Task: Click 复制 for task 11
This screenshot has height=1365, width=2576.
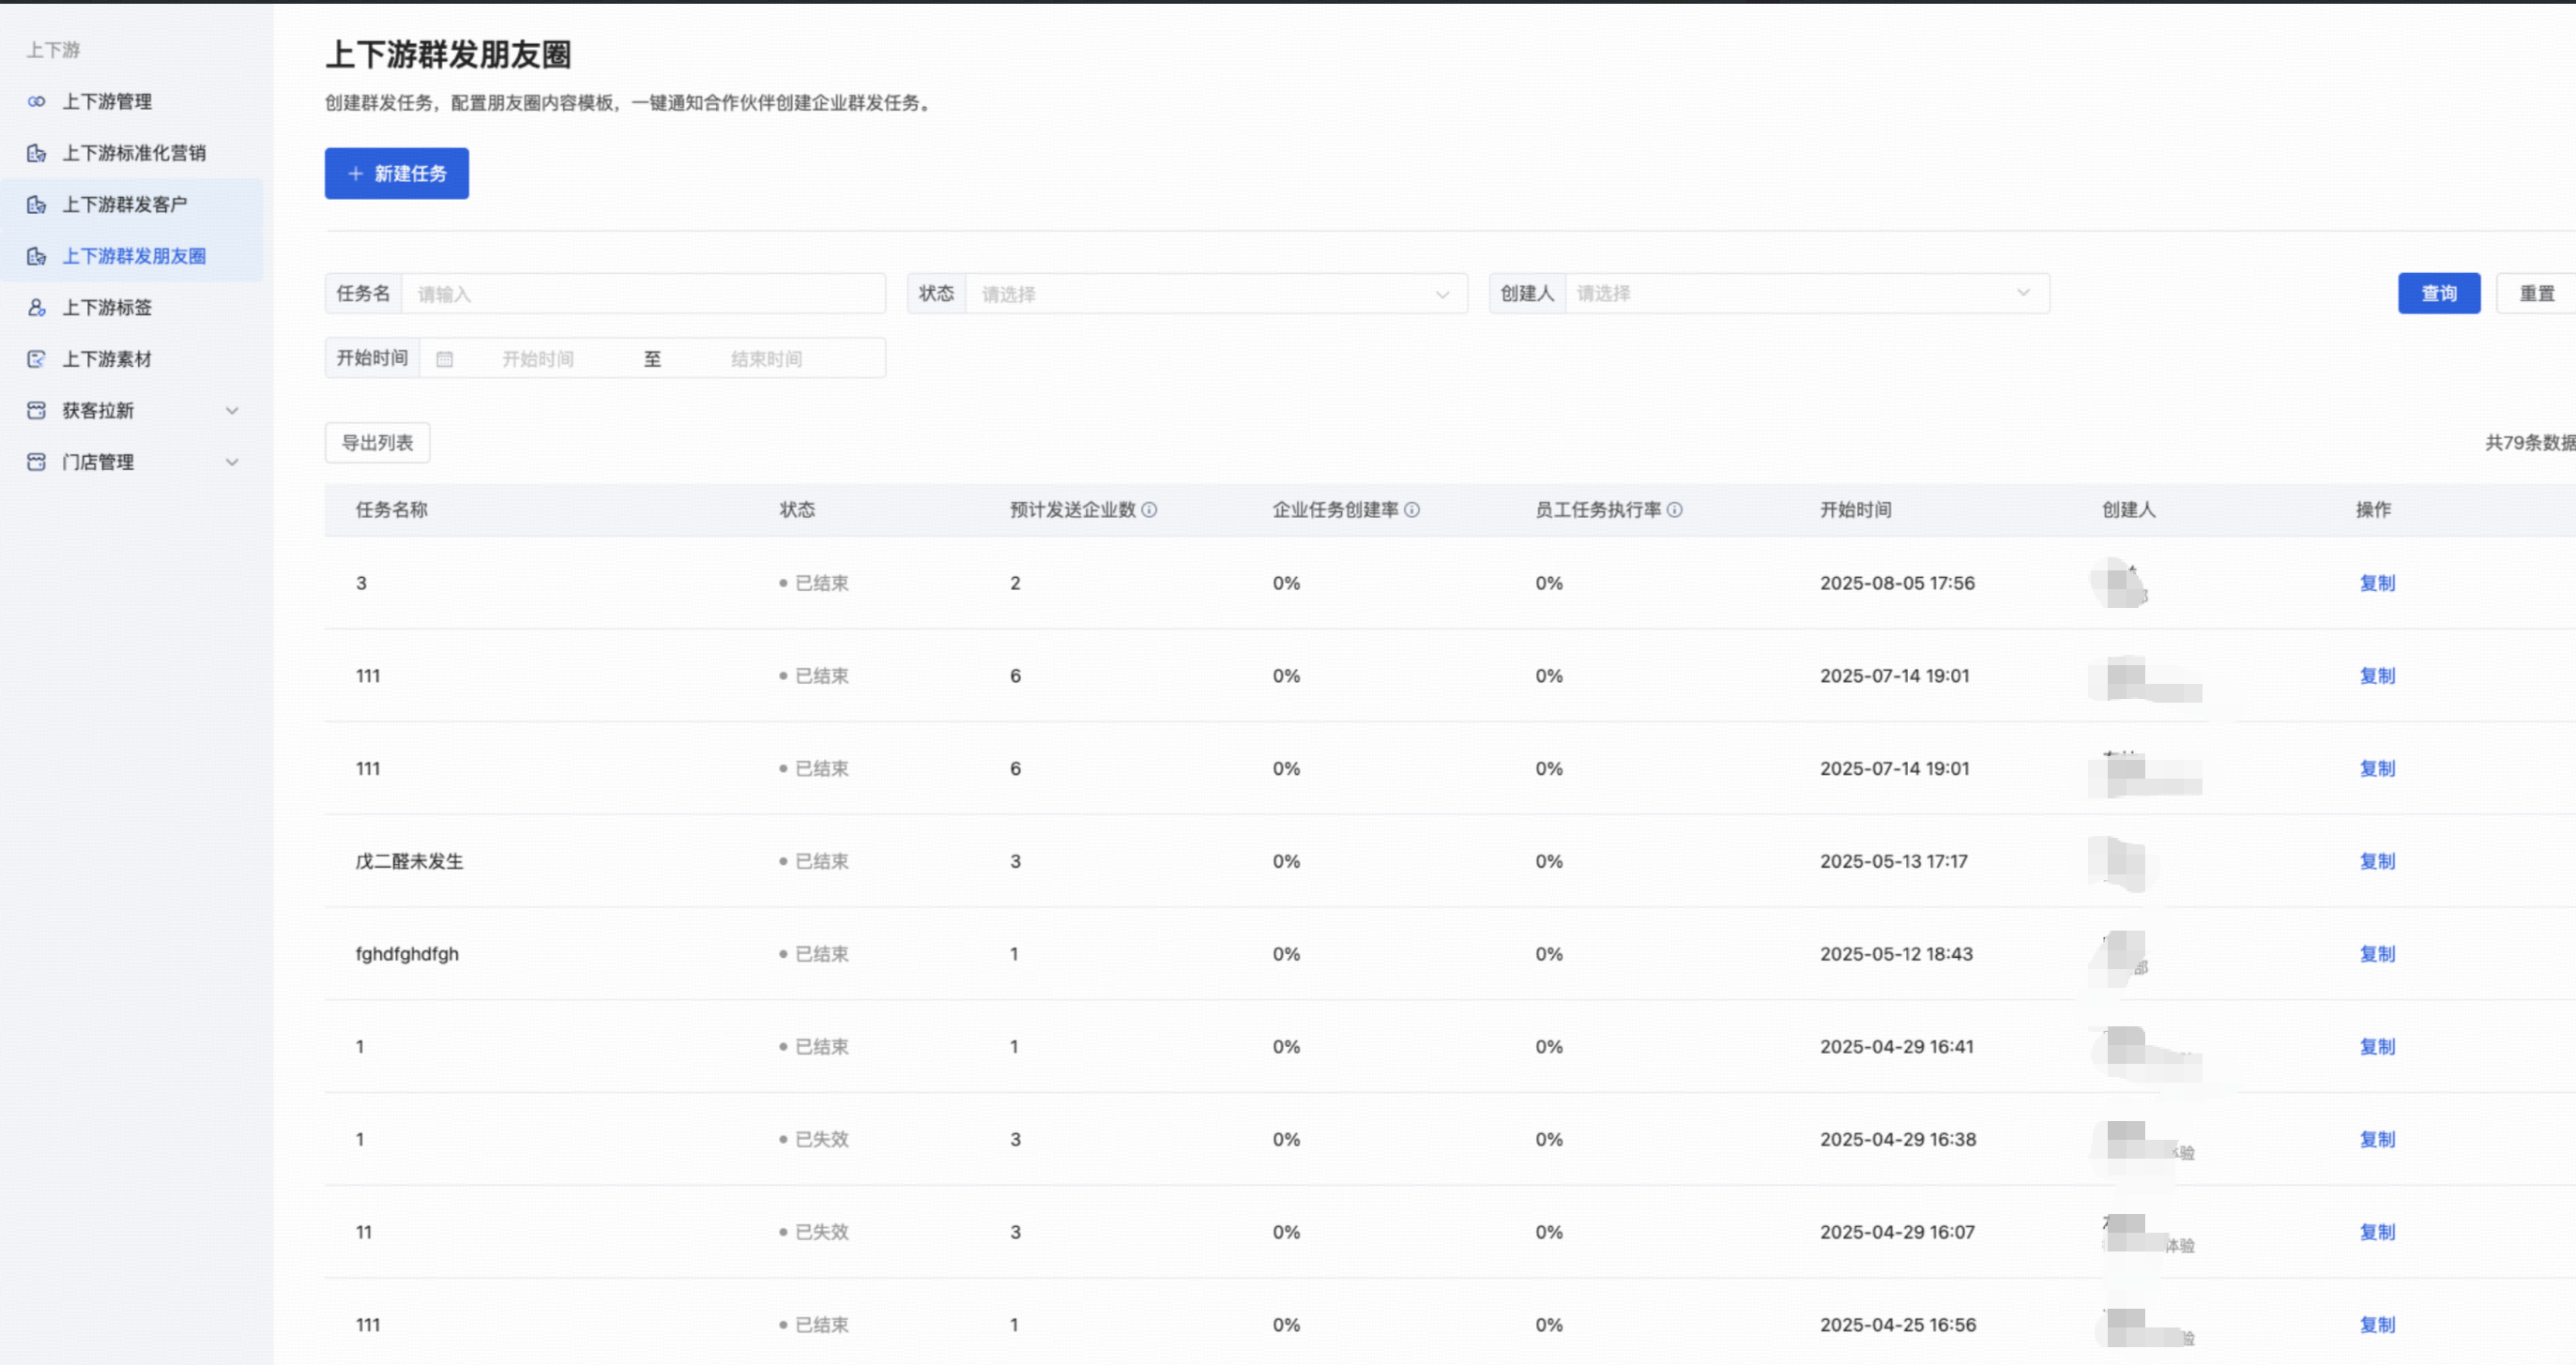Action: pos(2377,1232)
